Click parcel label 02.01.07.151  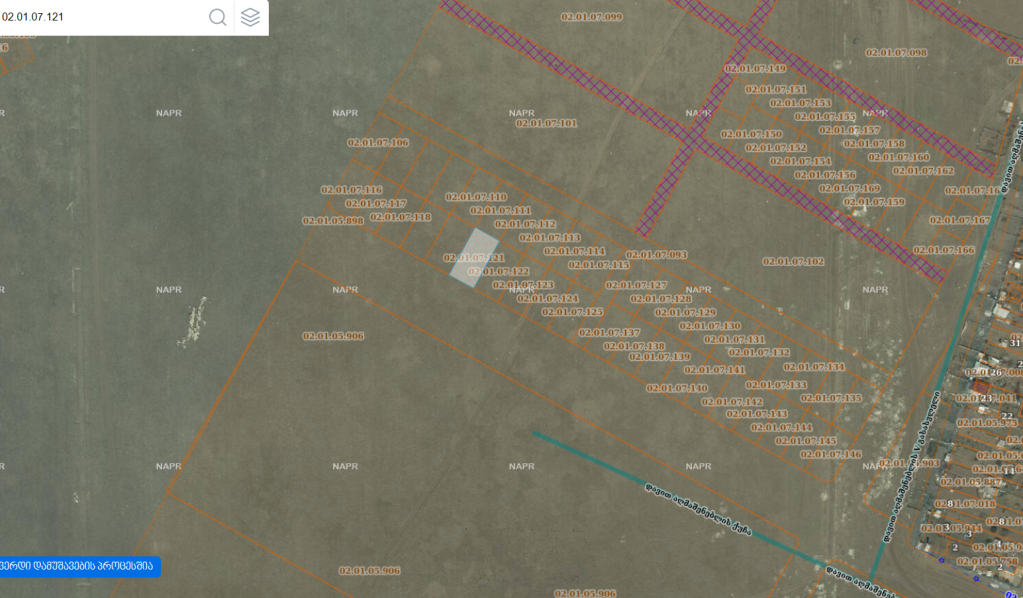tap(776, 89)
